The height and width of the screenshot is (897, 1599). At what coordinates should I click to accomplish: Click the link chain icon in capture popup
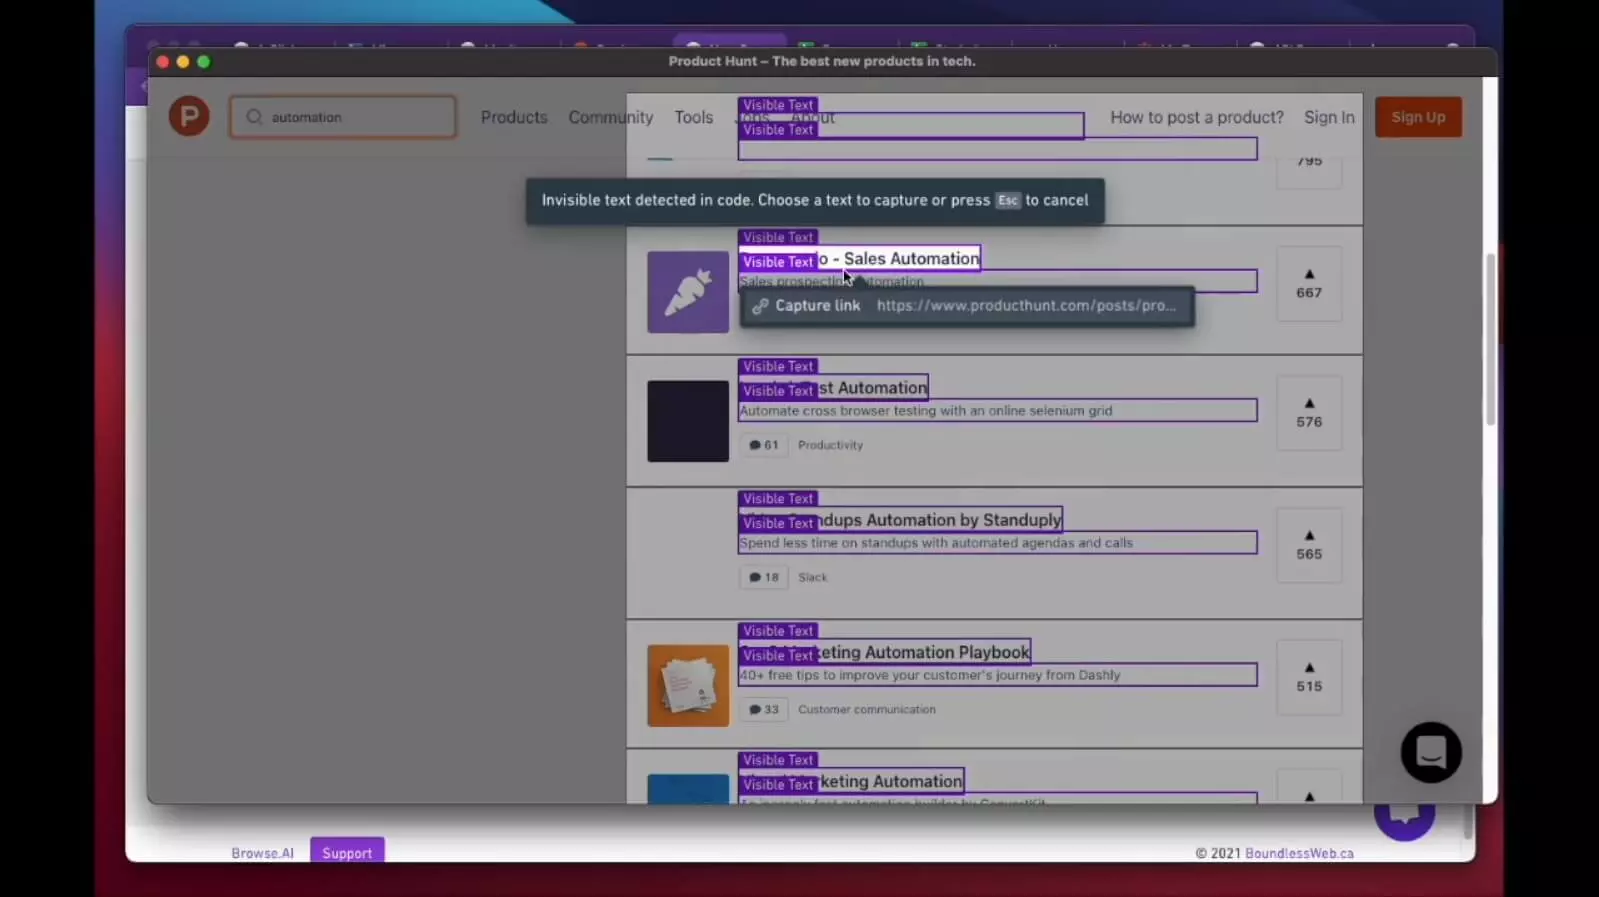coord(760,306)
